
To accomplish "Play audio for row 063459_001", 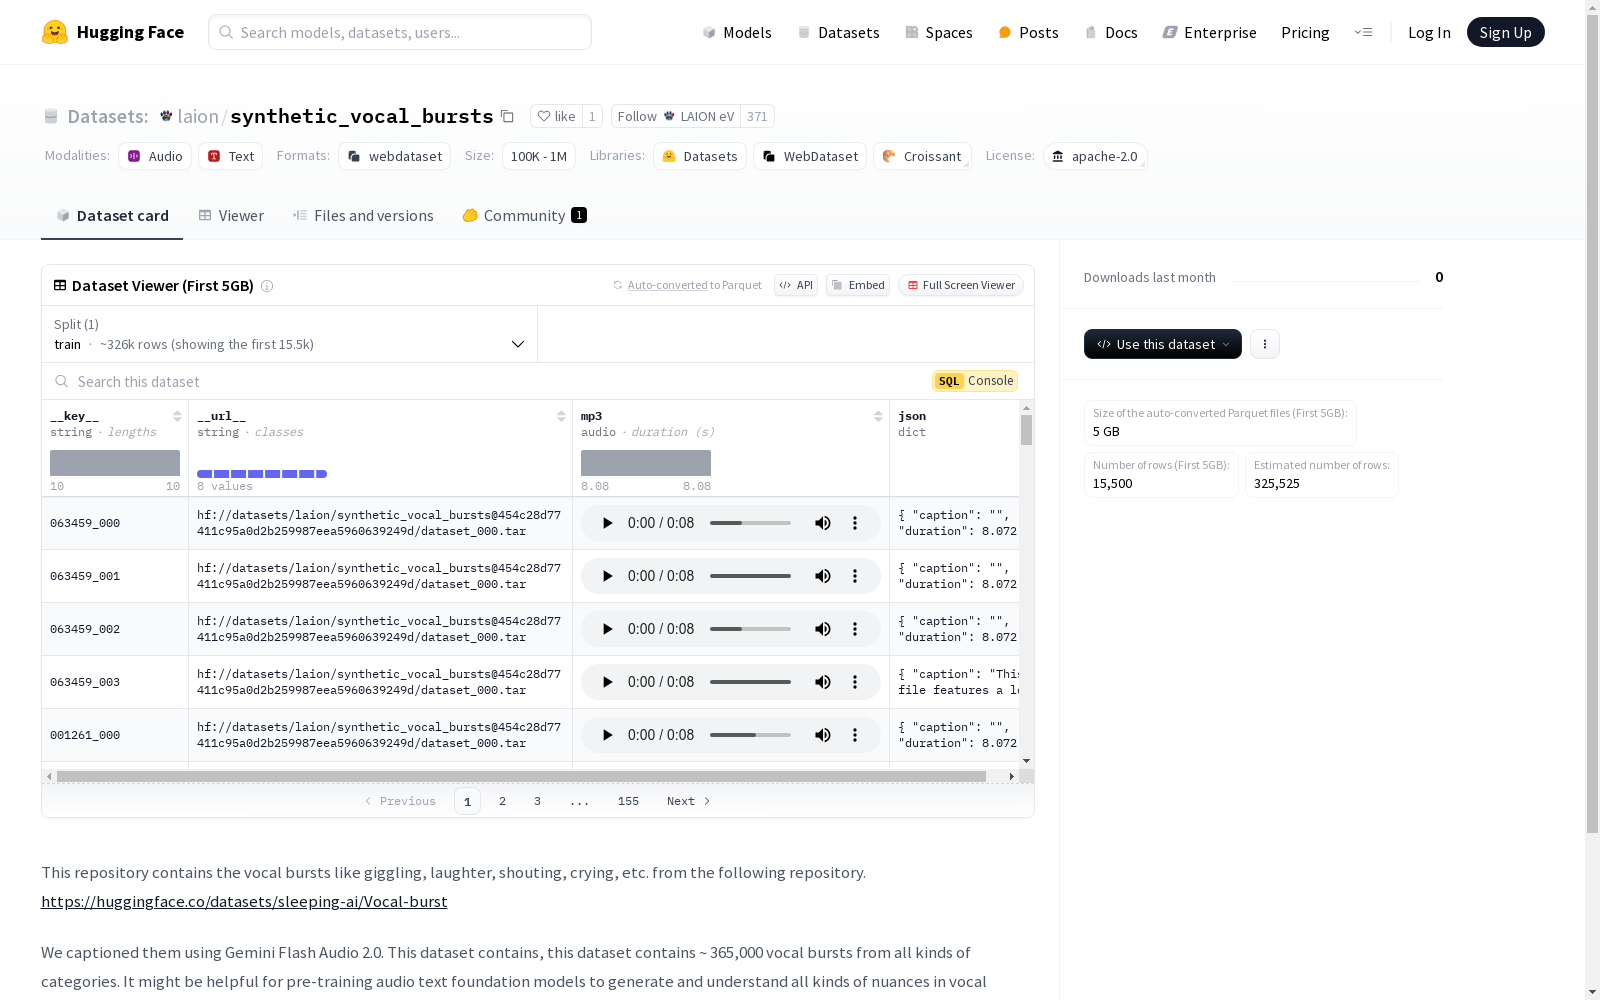I will [x=607, y=576].
